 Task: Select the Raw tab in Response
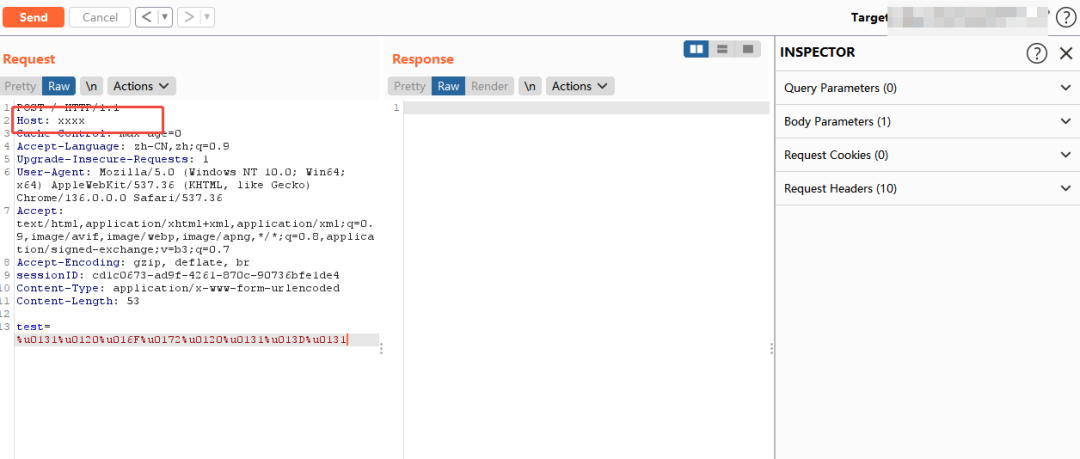click(449, 86)
